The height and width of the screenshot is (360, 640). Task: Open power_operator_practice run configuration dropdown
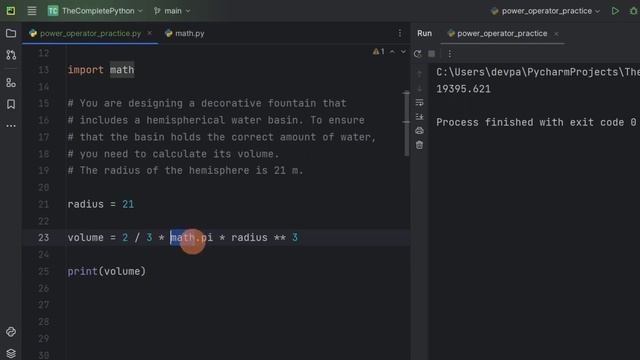(x=546, y=11)
